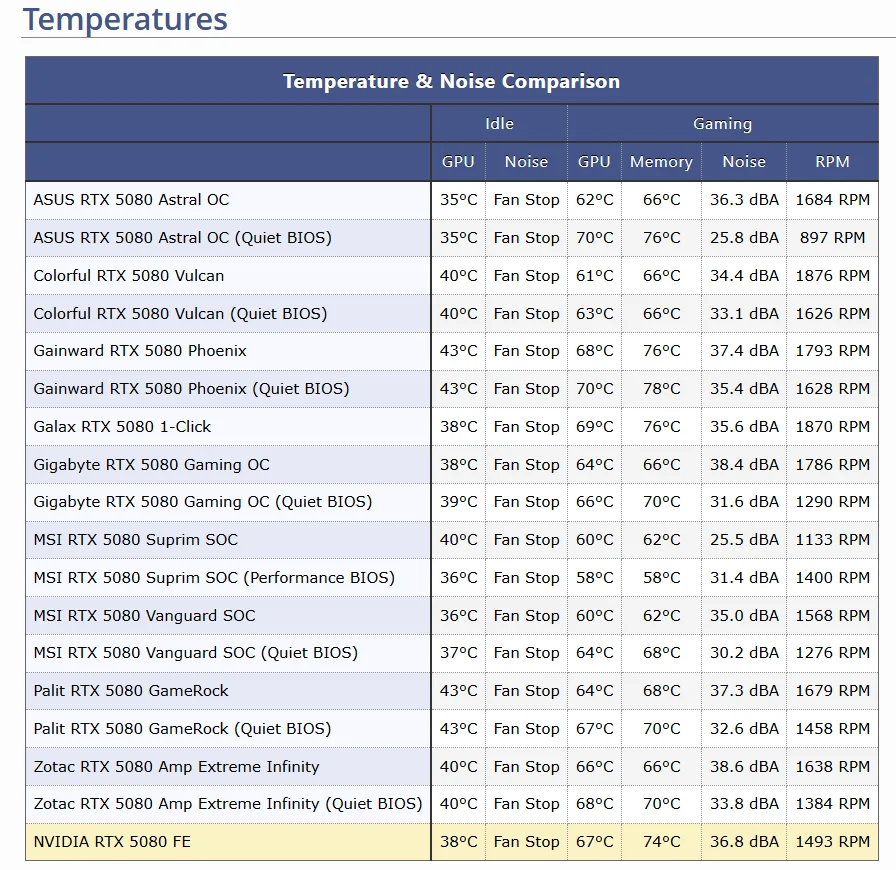Click the highlighted NVIDIA RTX 5080 FE row name

tap(112, 842)
